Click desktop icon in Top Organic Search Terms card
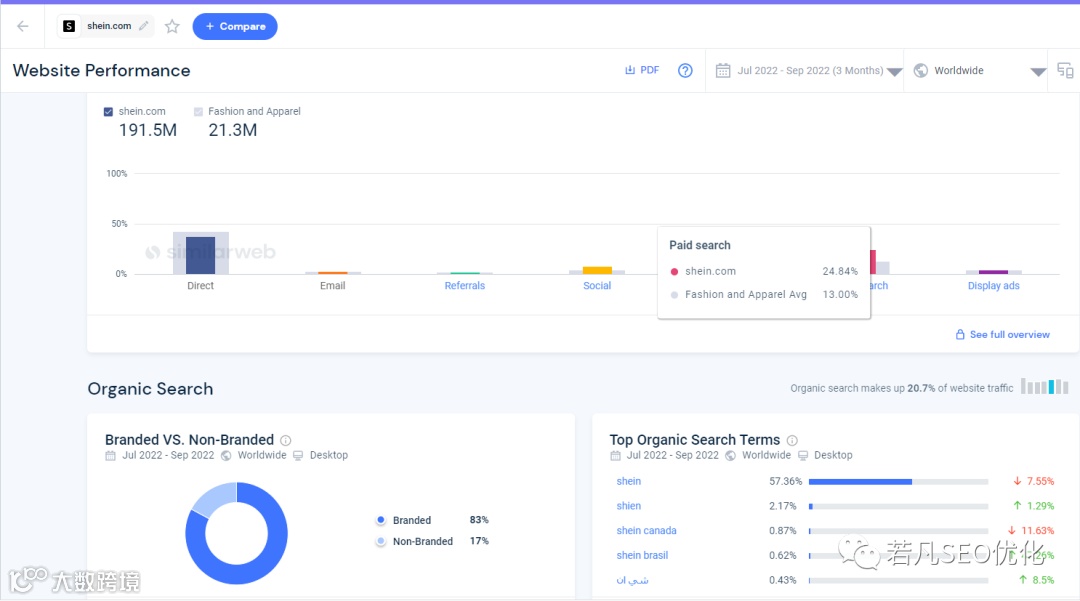1080x601 pixels. coord(803,456)
